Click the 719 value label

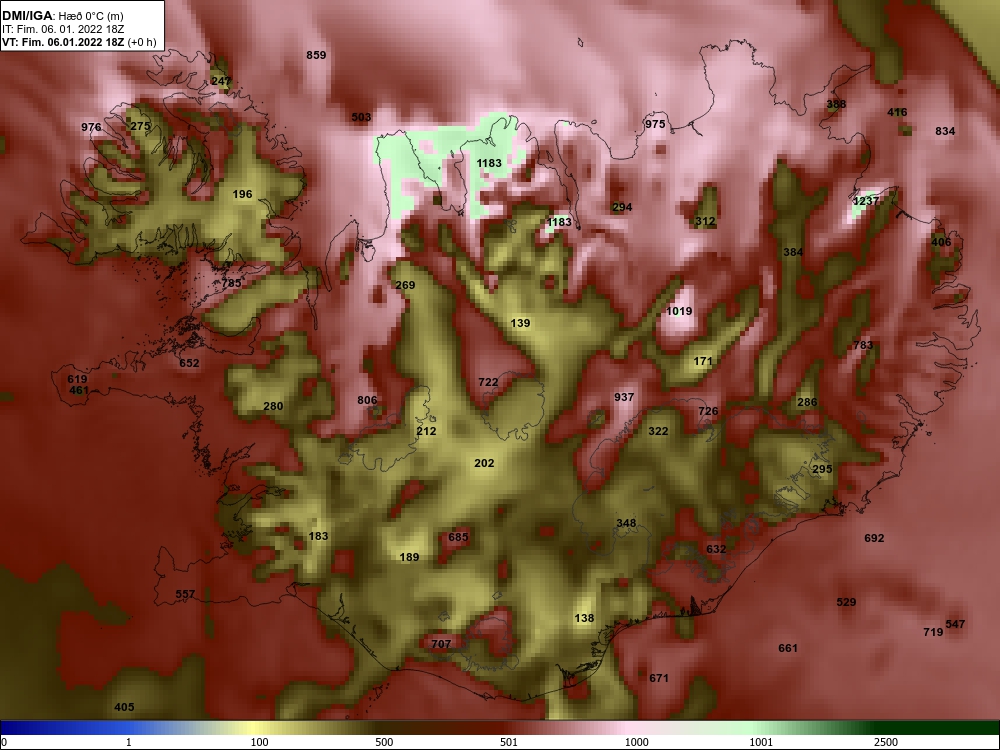(x=934, y=632)
